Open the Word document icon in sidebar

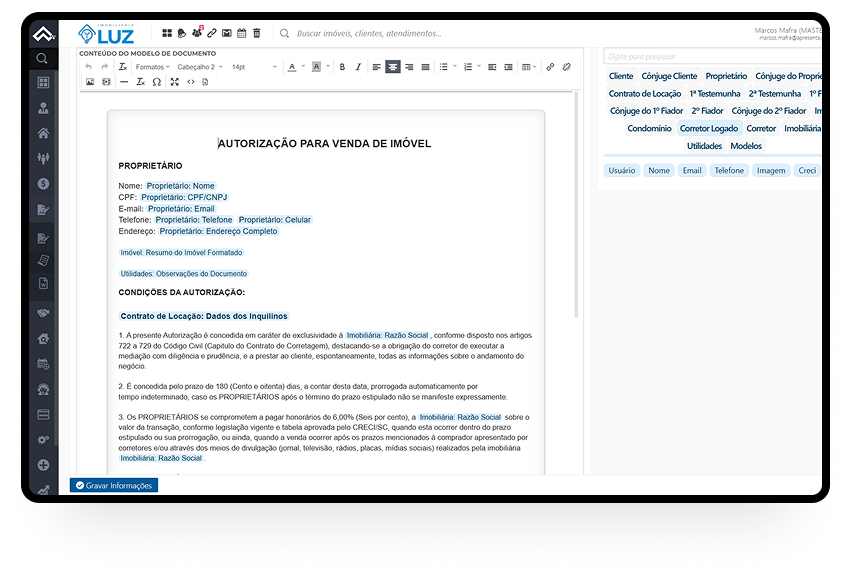coord(43,283)
